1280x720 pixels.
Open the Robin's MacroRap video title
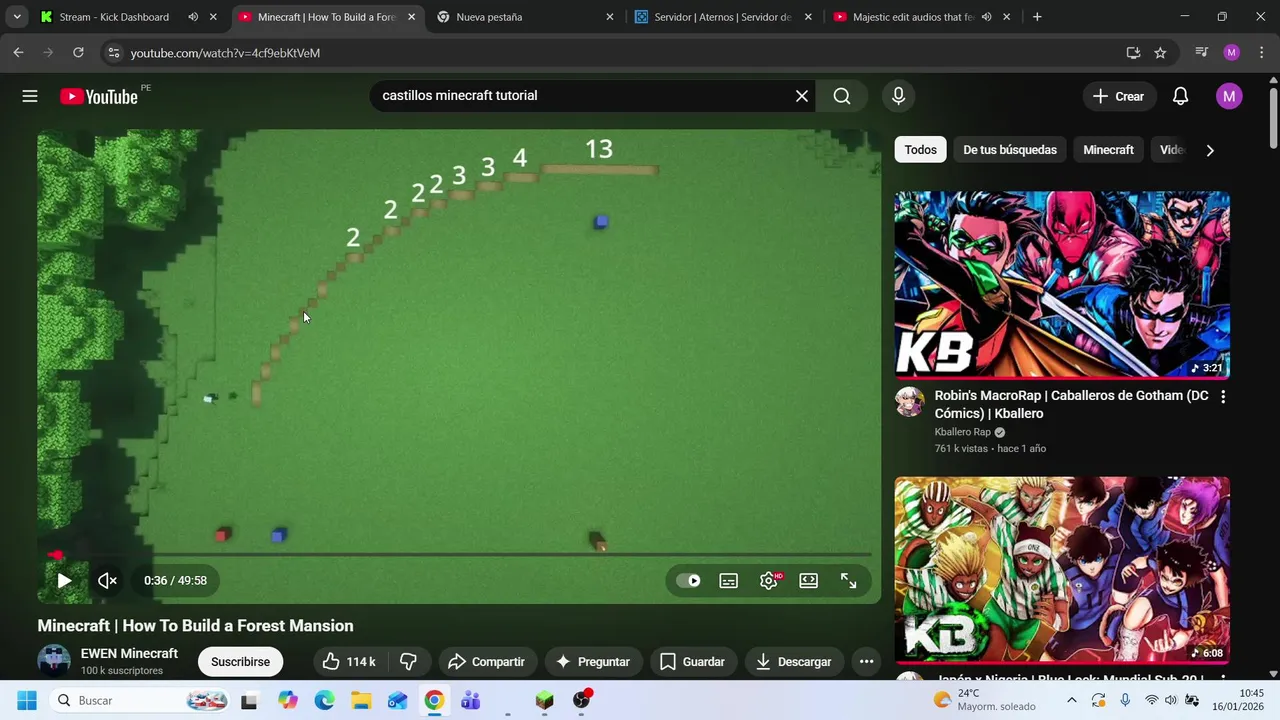coord(1071,404)
